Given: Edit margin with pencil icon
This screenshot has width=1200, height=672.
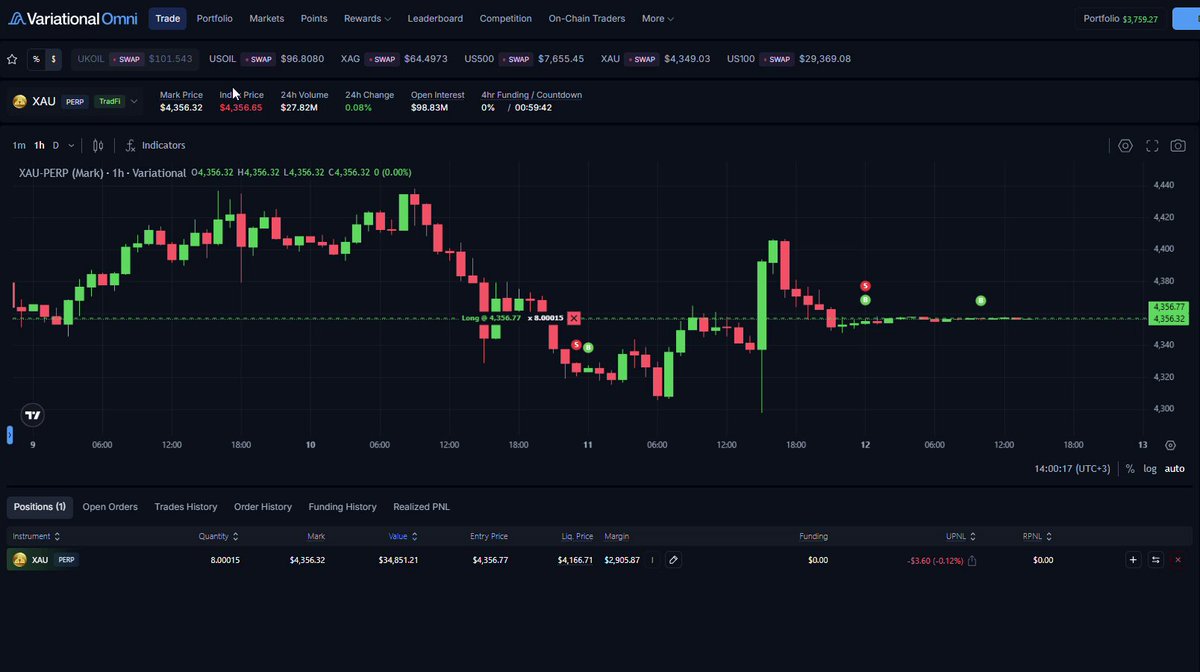Looking at the screenshot, I should click(673, 560).
